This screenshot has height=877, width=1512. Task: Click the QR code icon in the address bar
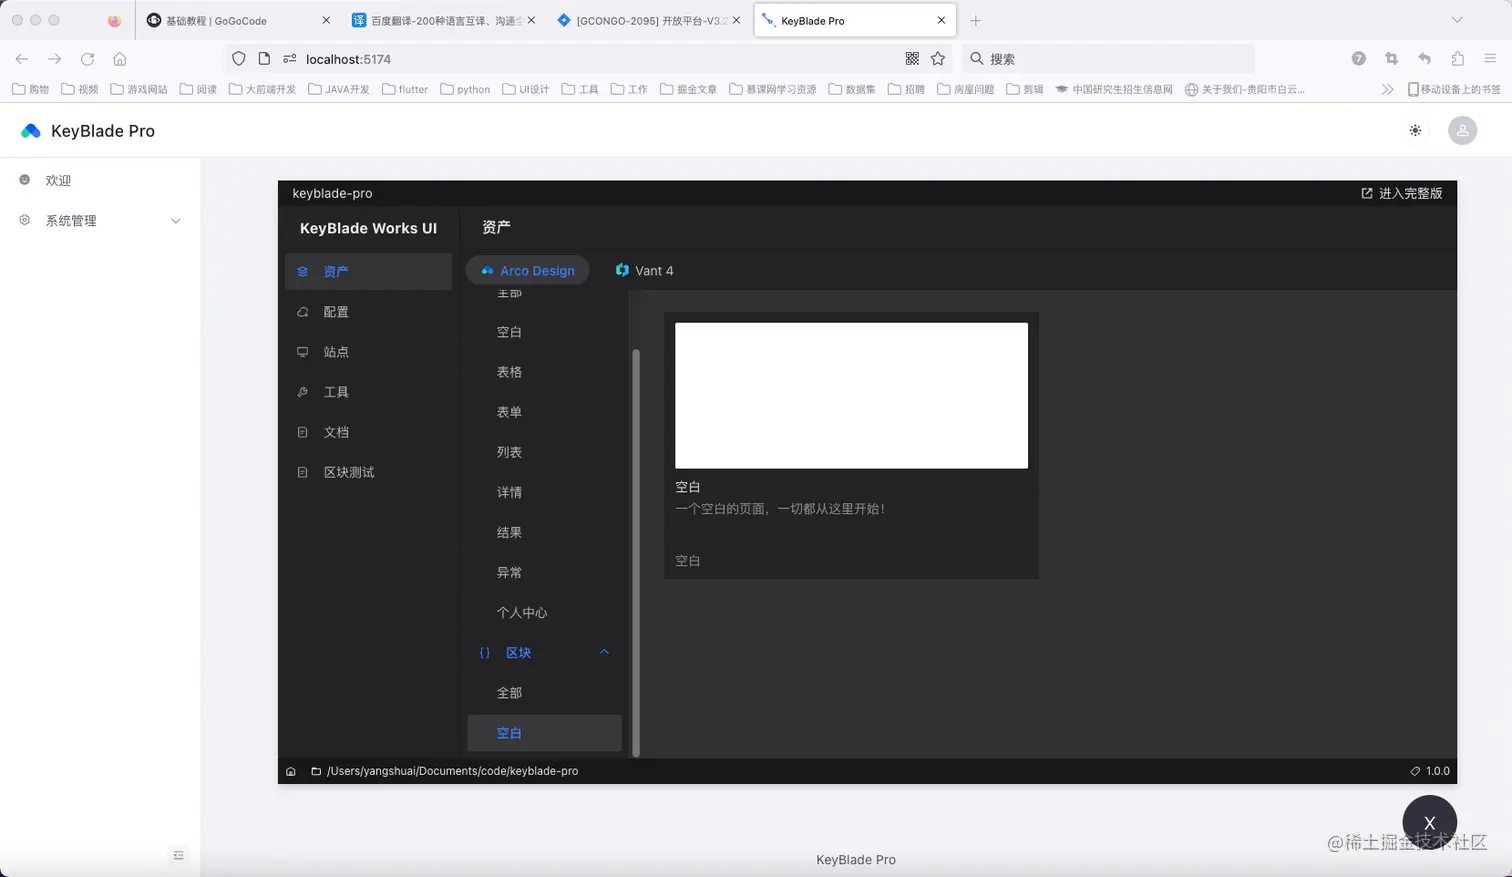pyautogui.click(x=912, y=59)
